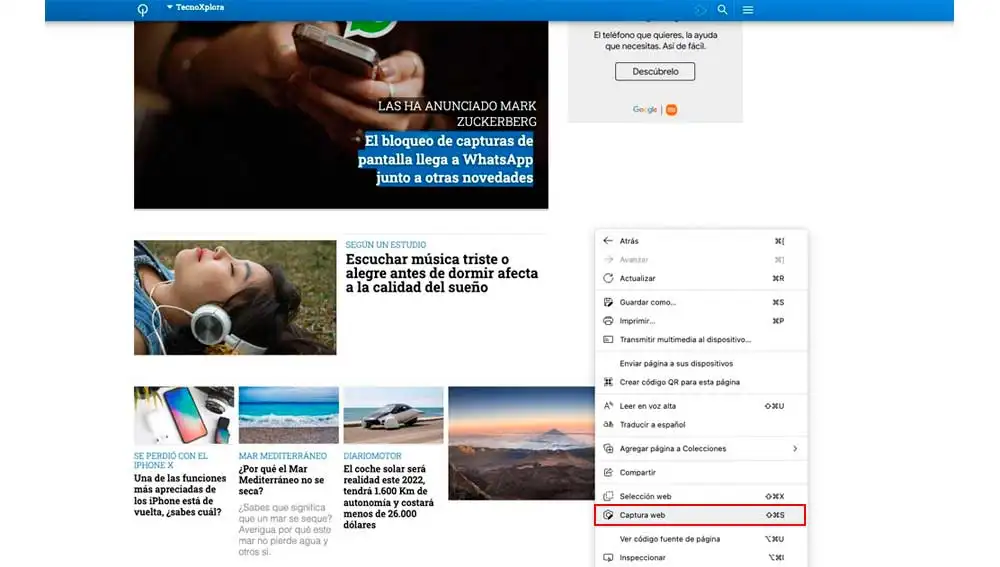Open the iPhone functions article headline
This screenshot has height=567, width=1000.
tap(180, 495)
